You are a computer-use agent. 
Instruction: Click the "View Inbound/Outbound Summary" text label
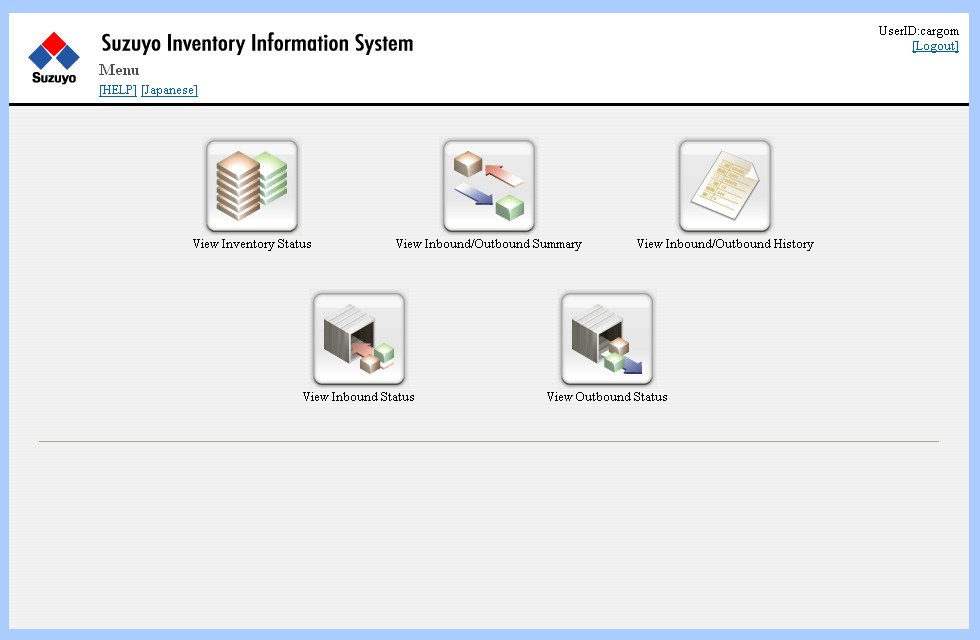click(x=488, y=244)
